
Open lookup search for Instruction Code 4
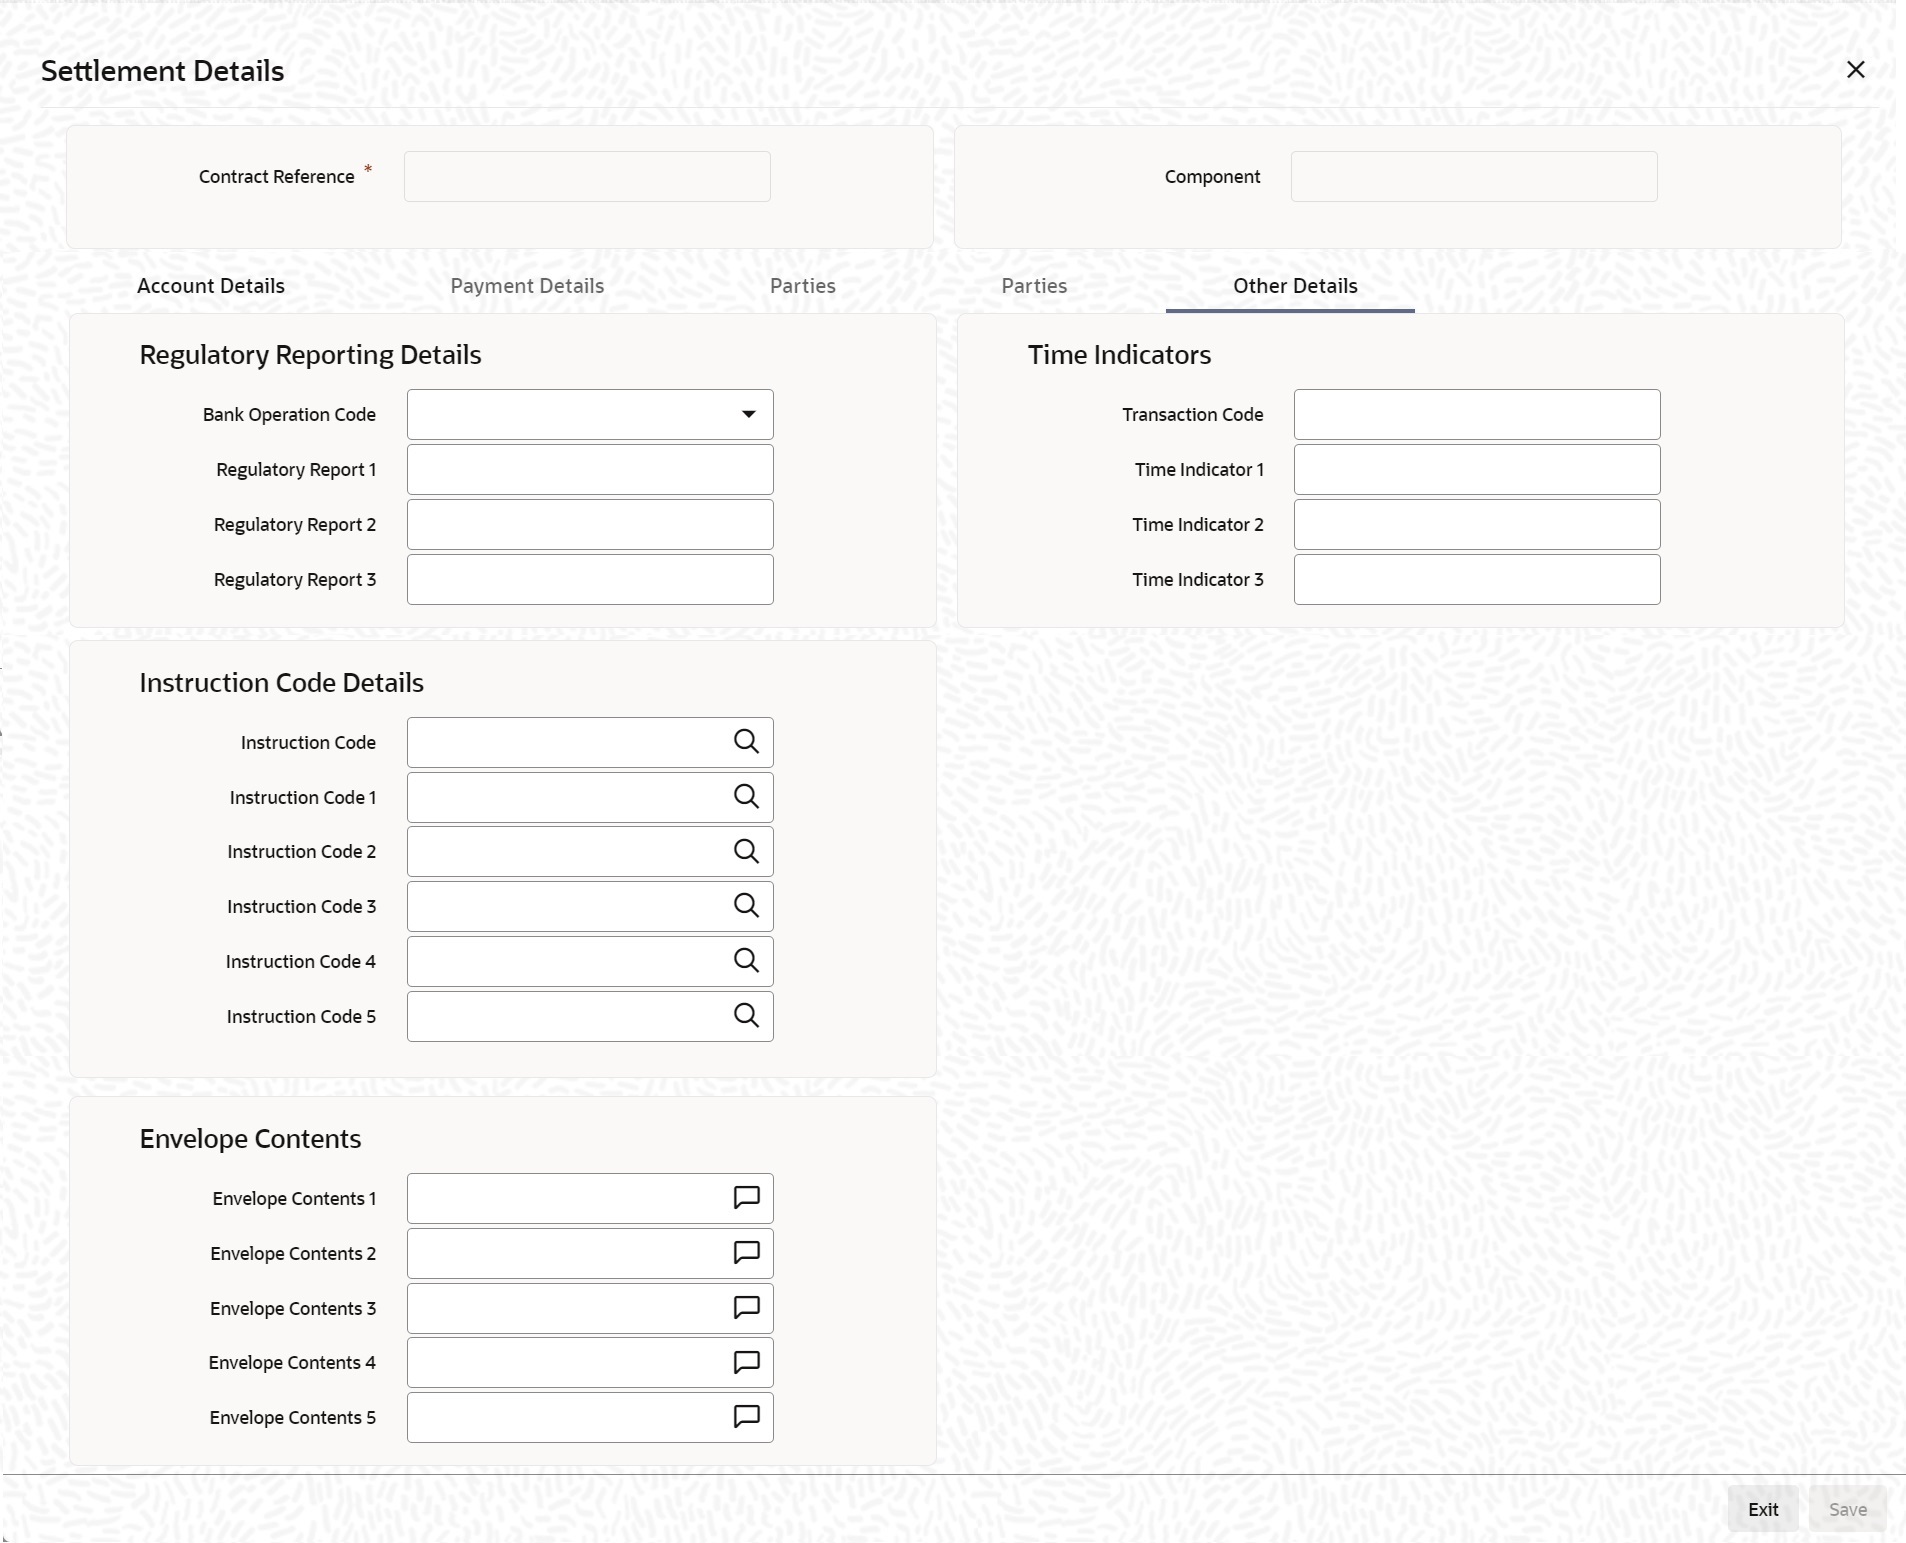pos(746,961)
